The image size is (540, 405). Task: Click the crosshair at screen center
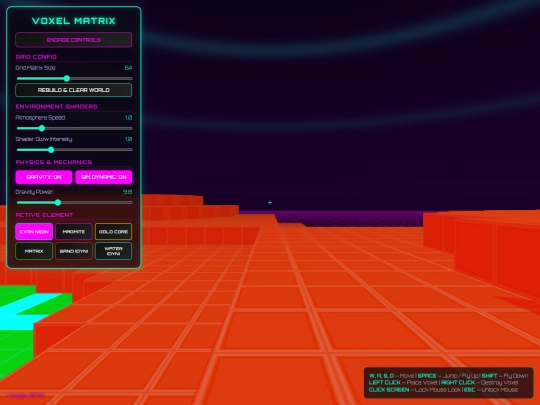pyautogui.click(x=270, y=202)
